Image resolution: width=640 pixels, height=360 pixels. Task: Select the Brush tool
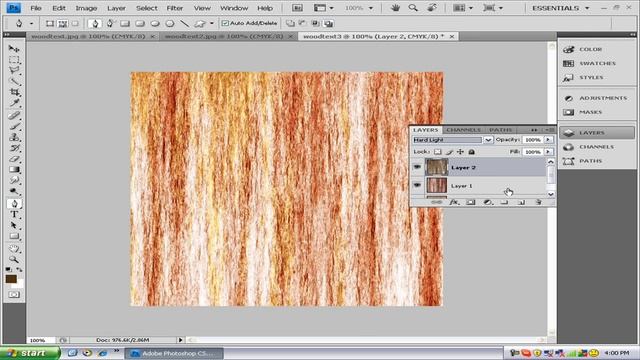(x=14, y=127)
